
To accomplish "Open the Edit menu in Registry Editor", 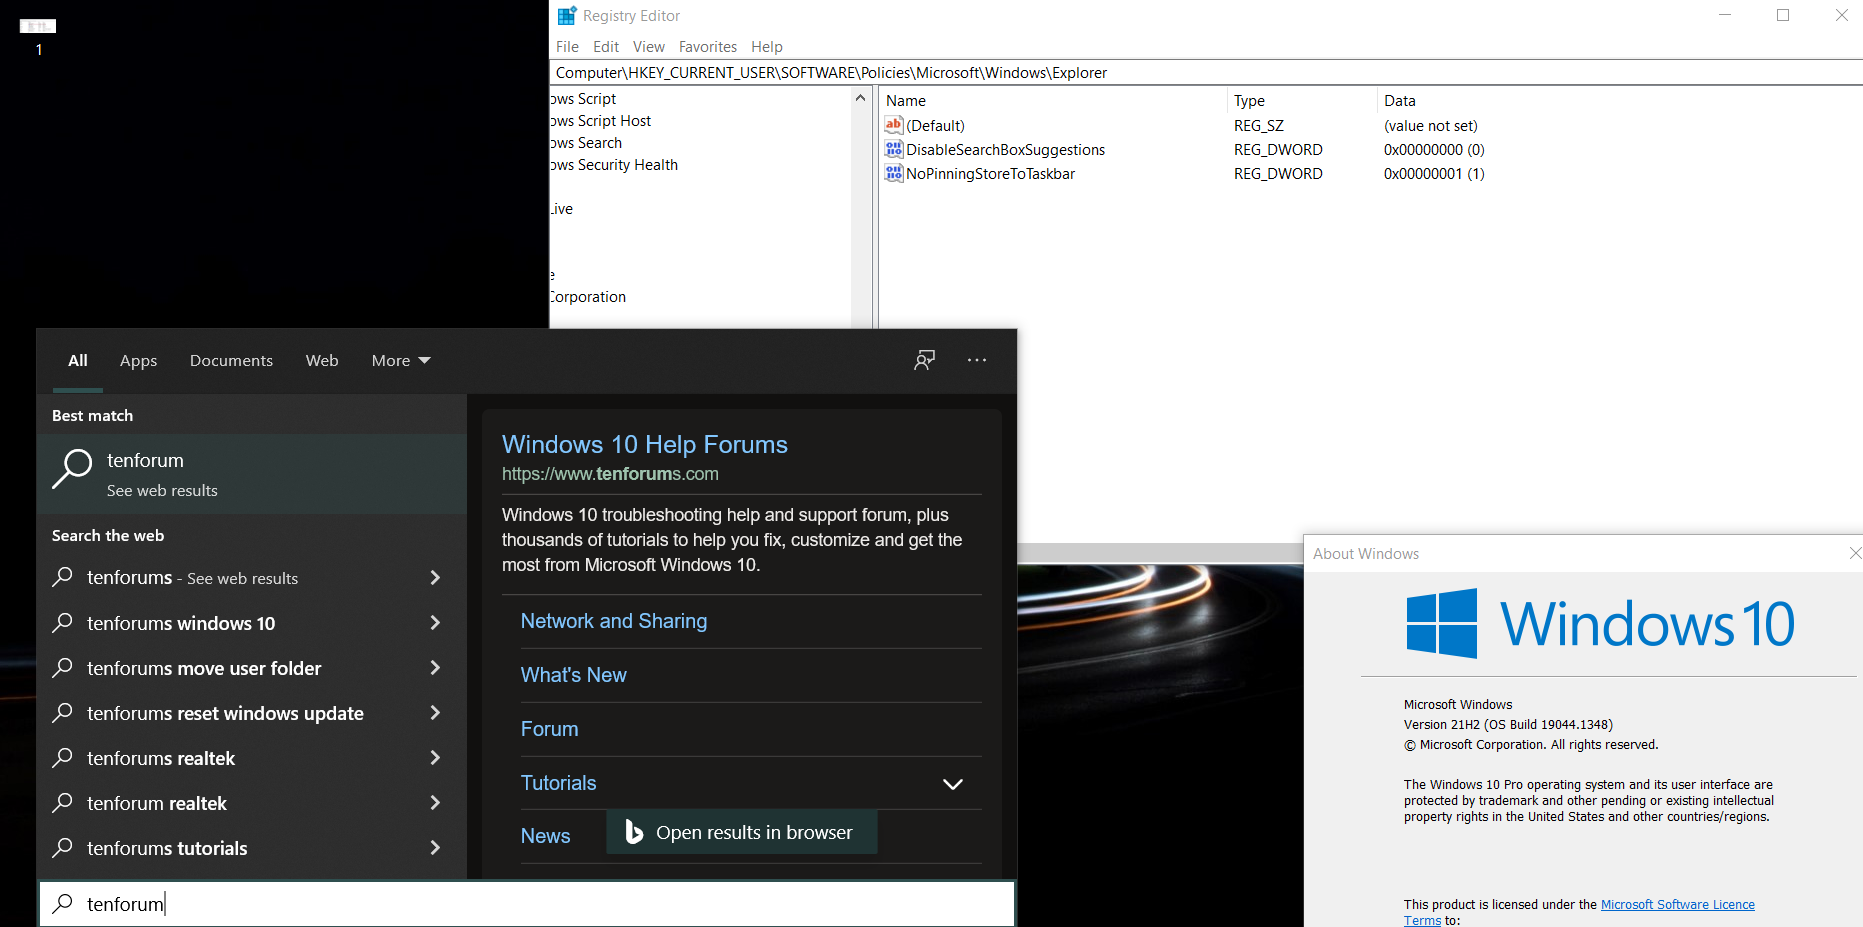I will pyautogui.click(x=606, y=47).
